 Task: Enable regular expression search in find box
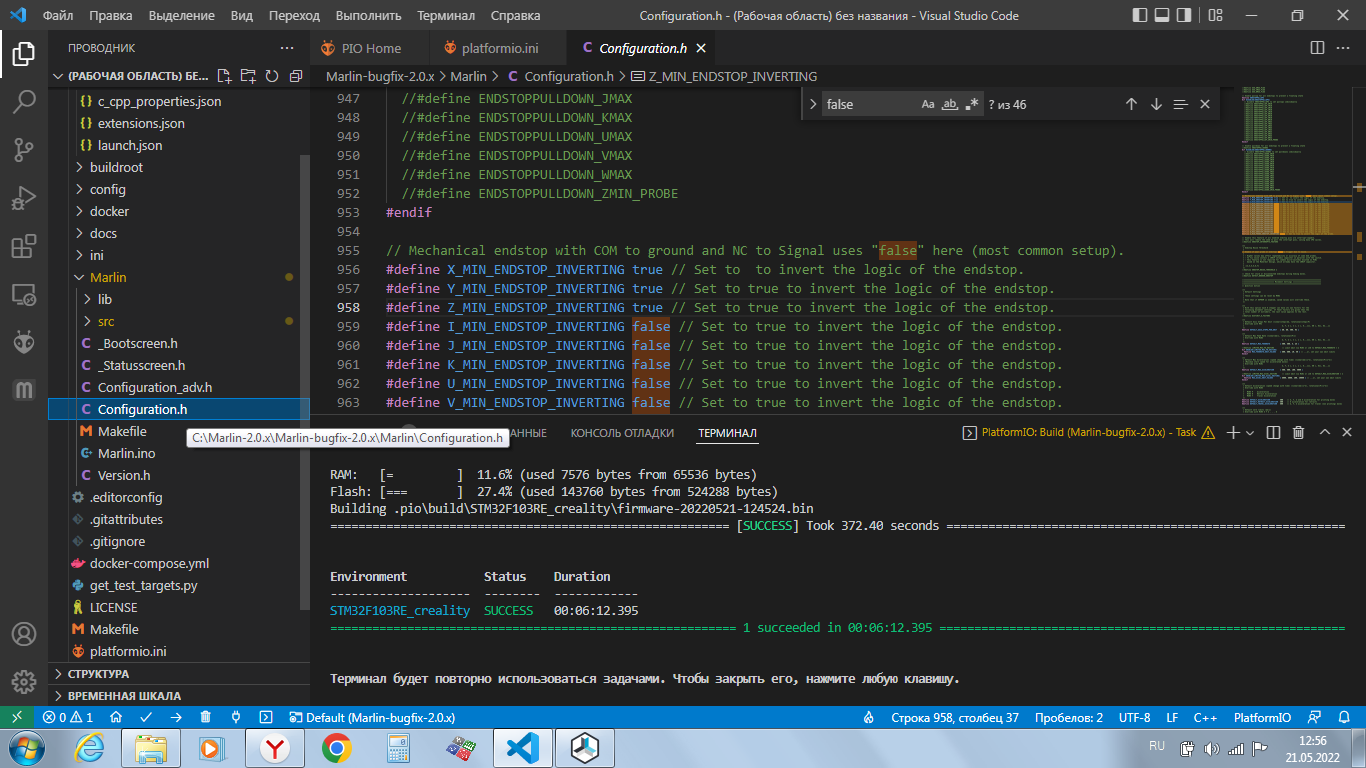pyautogui.click(x=972, y=104)
